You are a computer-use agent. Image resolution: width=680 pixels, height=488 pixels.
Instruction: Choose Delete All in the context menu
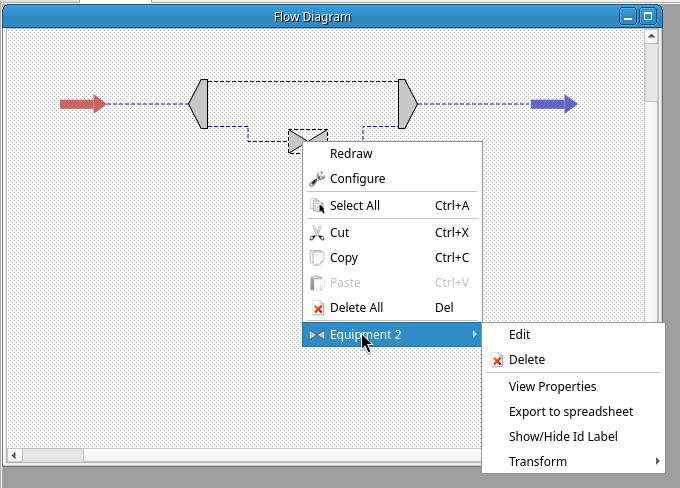[392, 308]
